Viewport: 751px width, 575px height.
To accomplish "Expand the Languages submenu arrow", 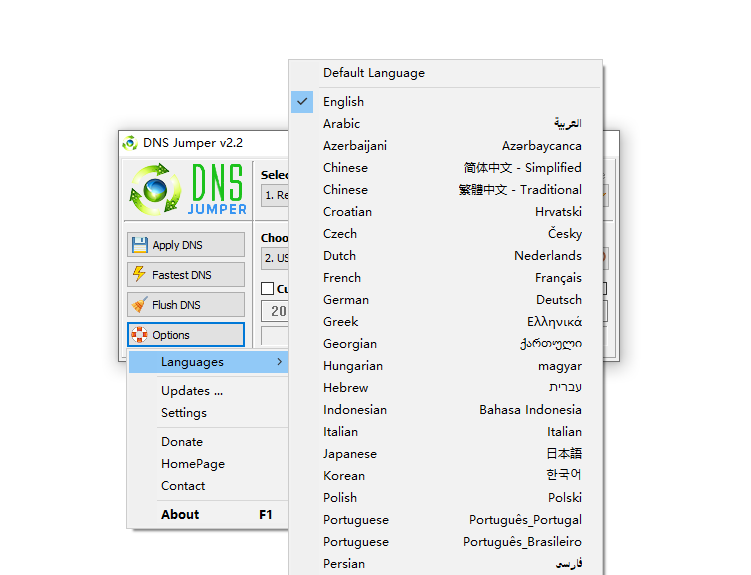I will pos(280,362).
